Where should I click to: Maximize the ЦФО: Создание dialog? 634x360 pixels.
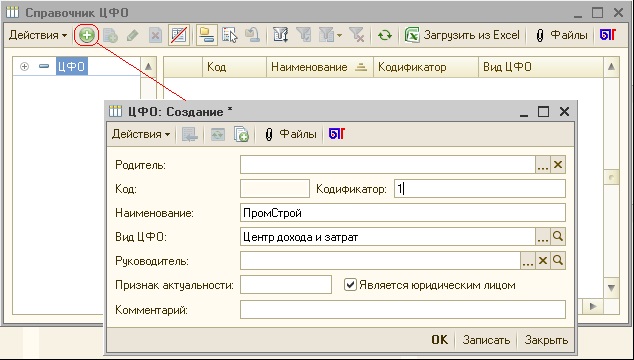click(543, 112)
